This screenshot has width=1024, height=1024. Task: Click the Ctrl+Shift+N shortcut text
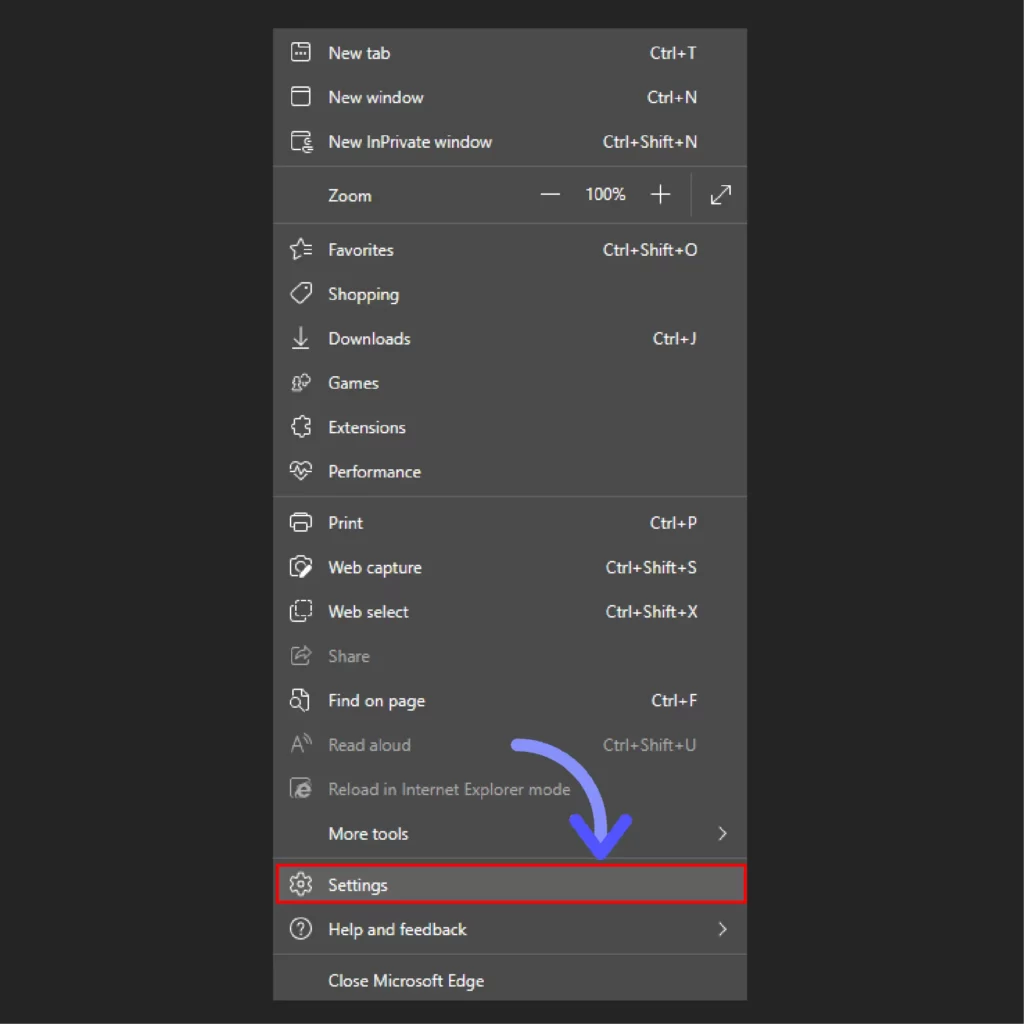click(650, 142)
